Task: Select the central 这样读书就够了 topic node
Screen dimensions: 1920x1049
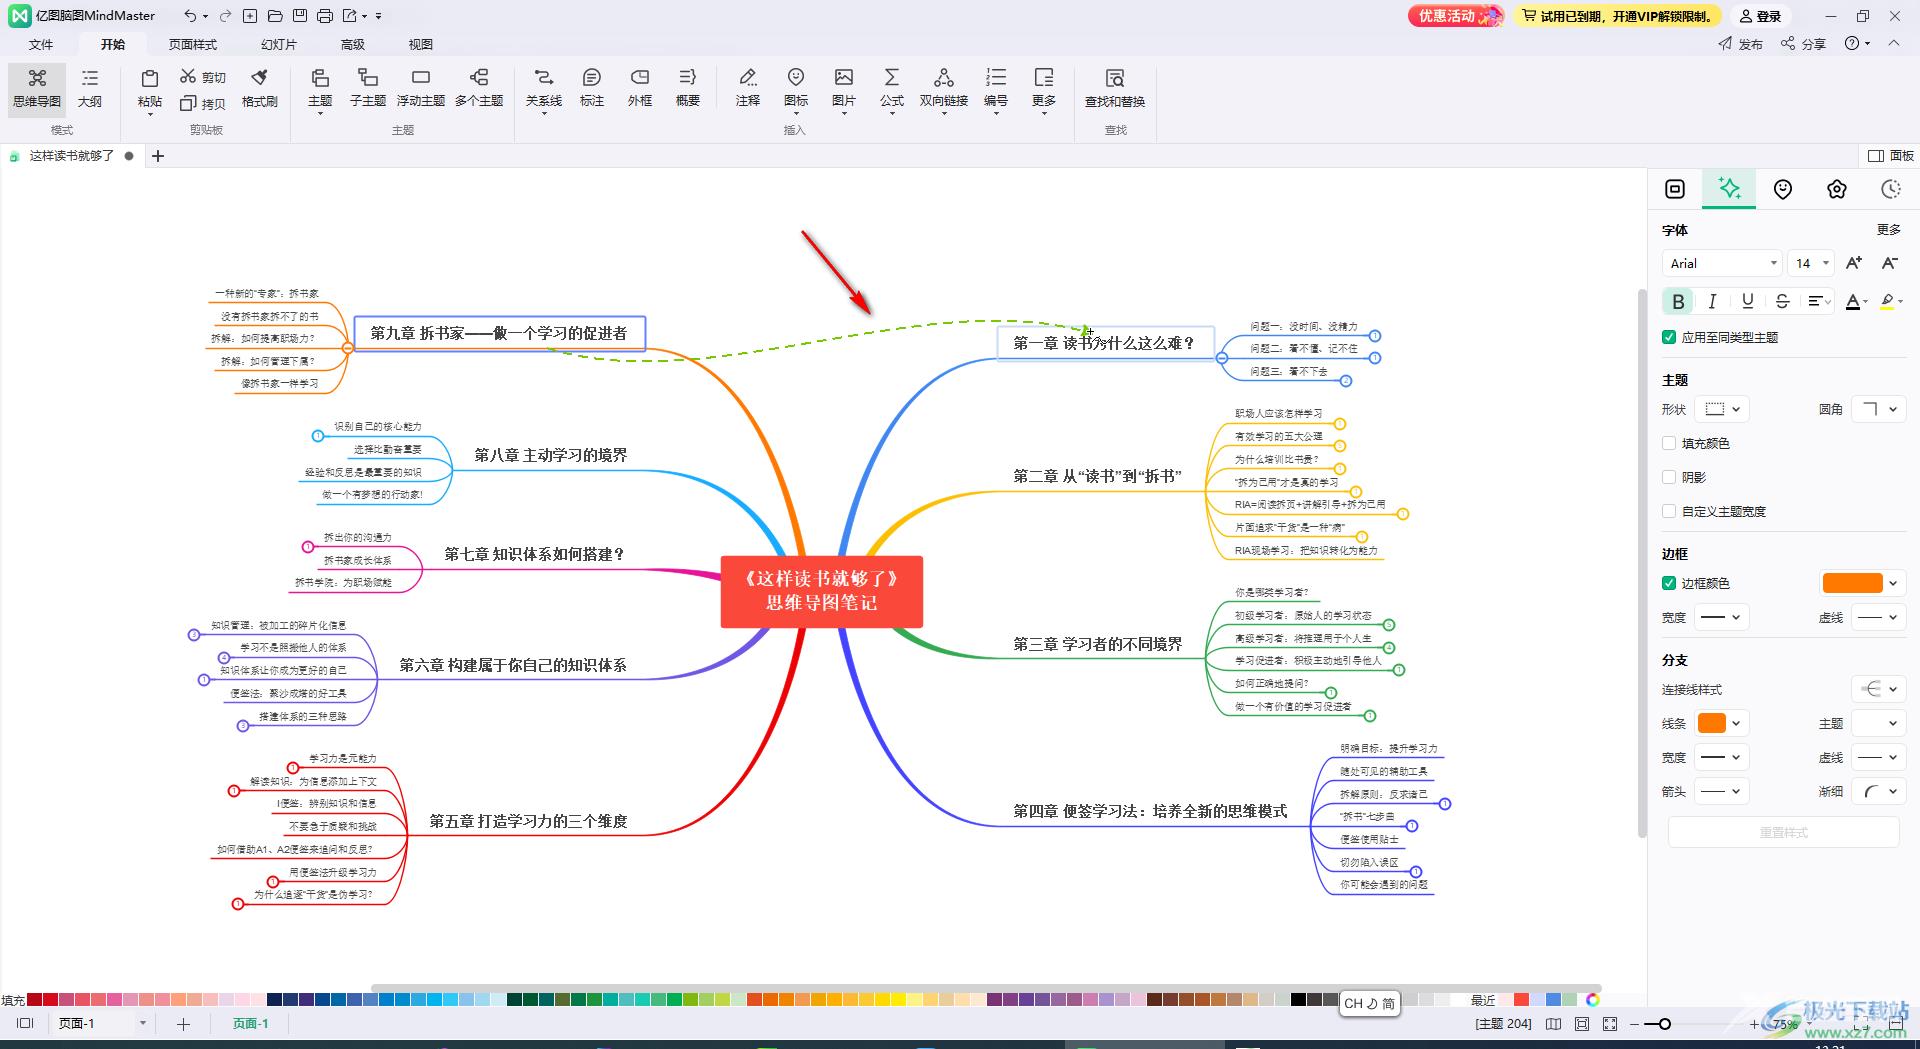Action: coord(821,591)
